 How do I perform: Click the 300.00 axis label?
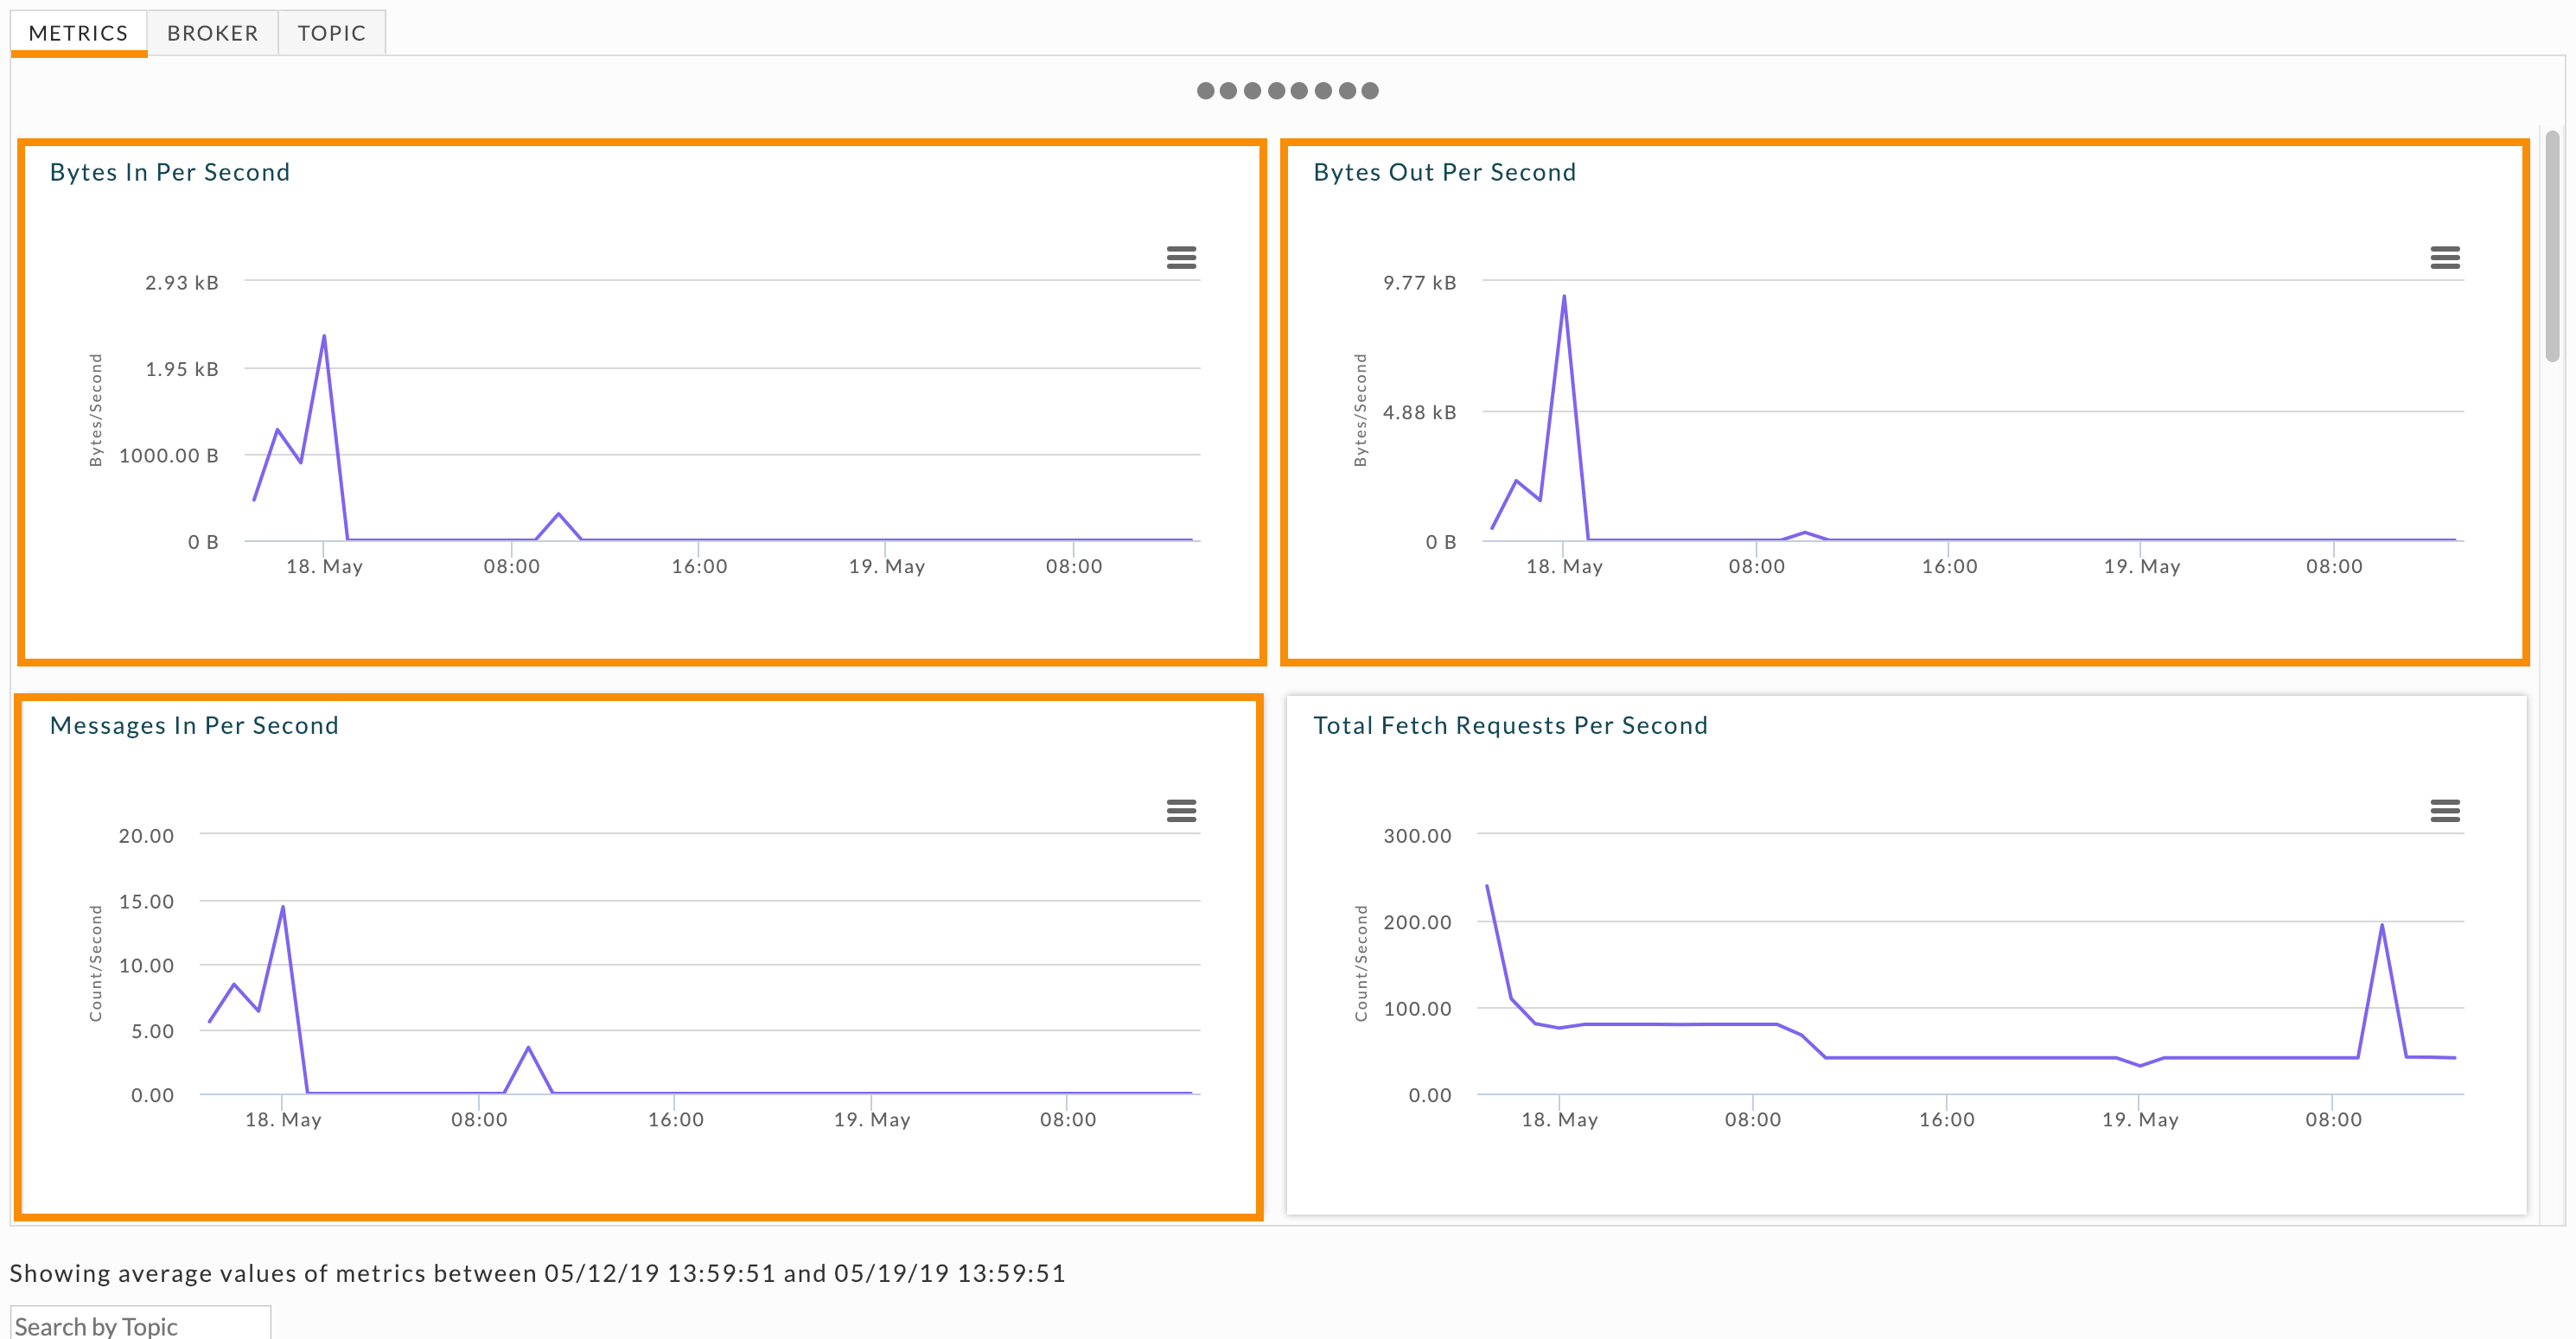pos(1417,836)
